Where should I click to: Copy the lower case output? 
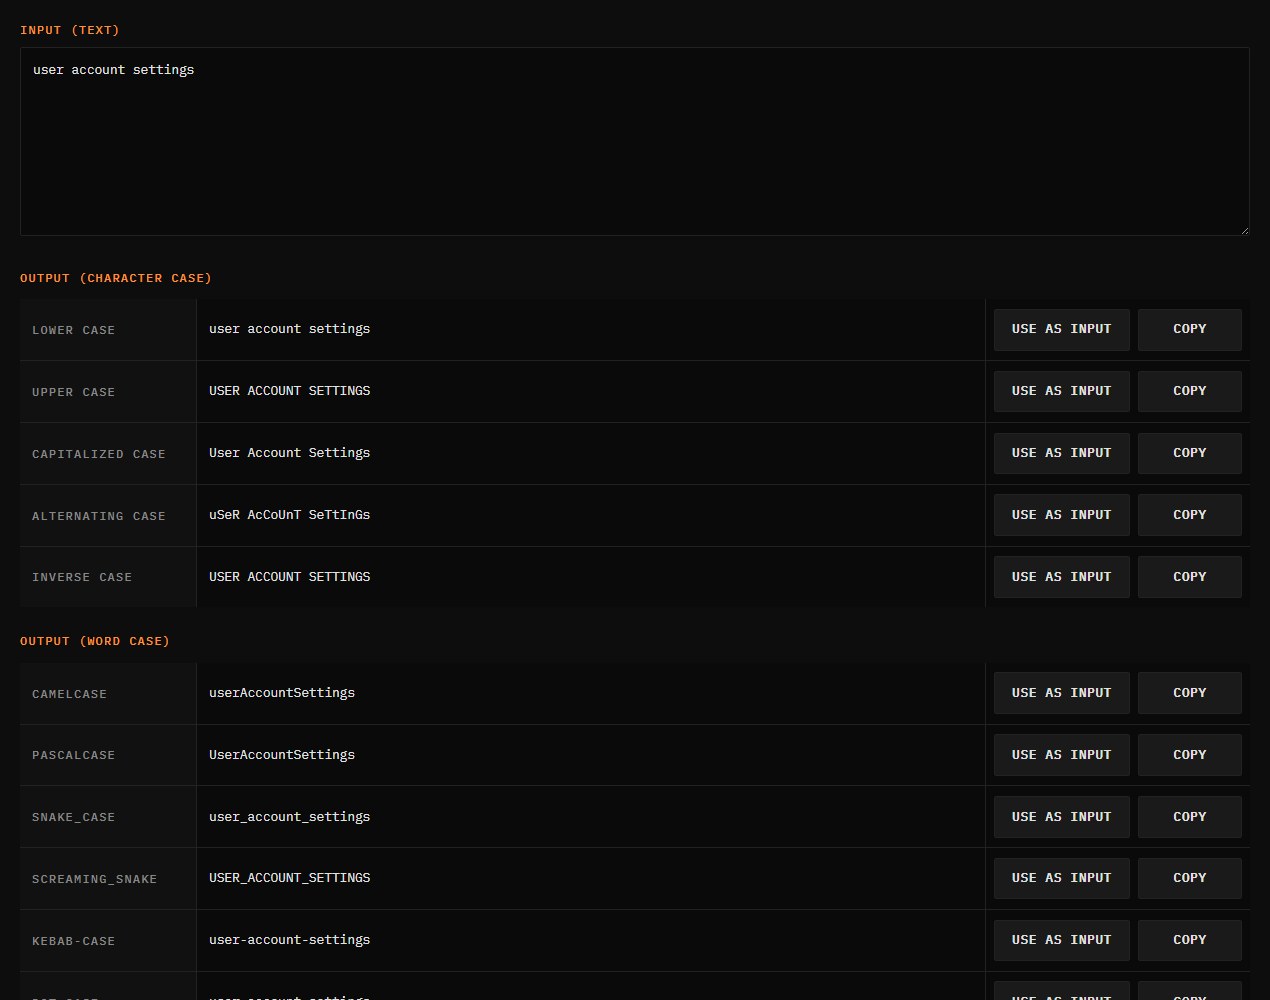coord(1190,329)
